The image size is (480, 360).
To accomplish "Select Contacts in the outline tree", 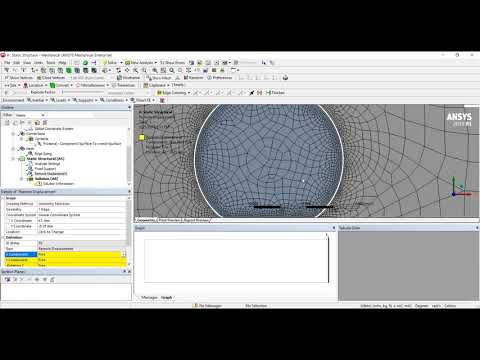I will (x=42, y=139).
